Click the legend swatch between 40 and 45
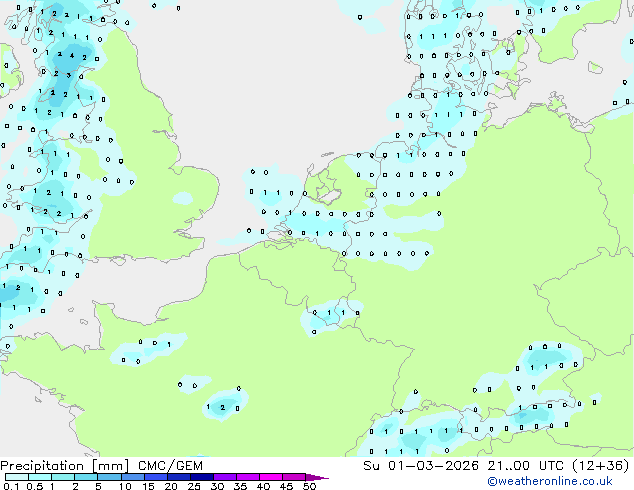The image size is (634, 490). pos(271,477)
